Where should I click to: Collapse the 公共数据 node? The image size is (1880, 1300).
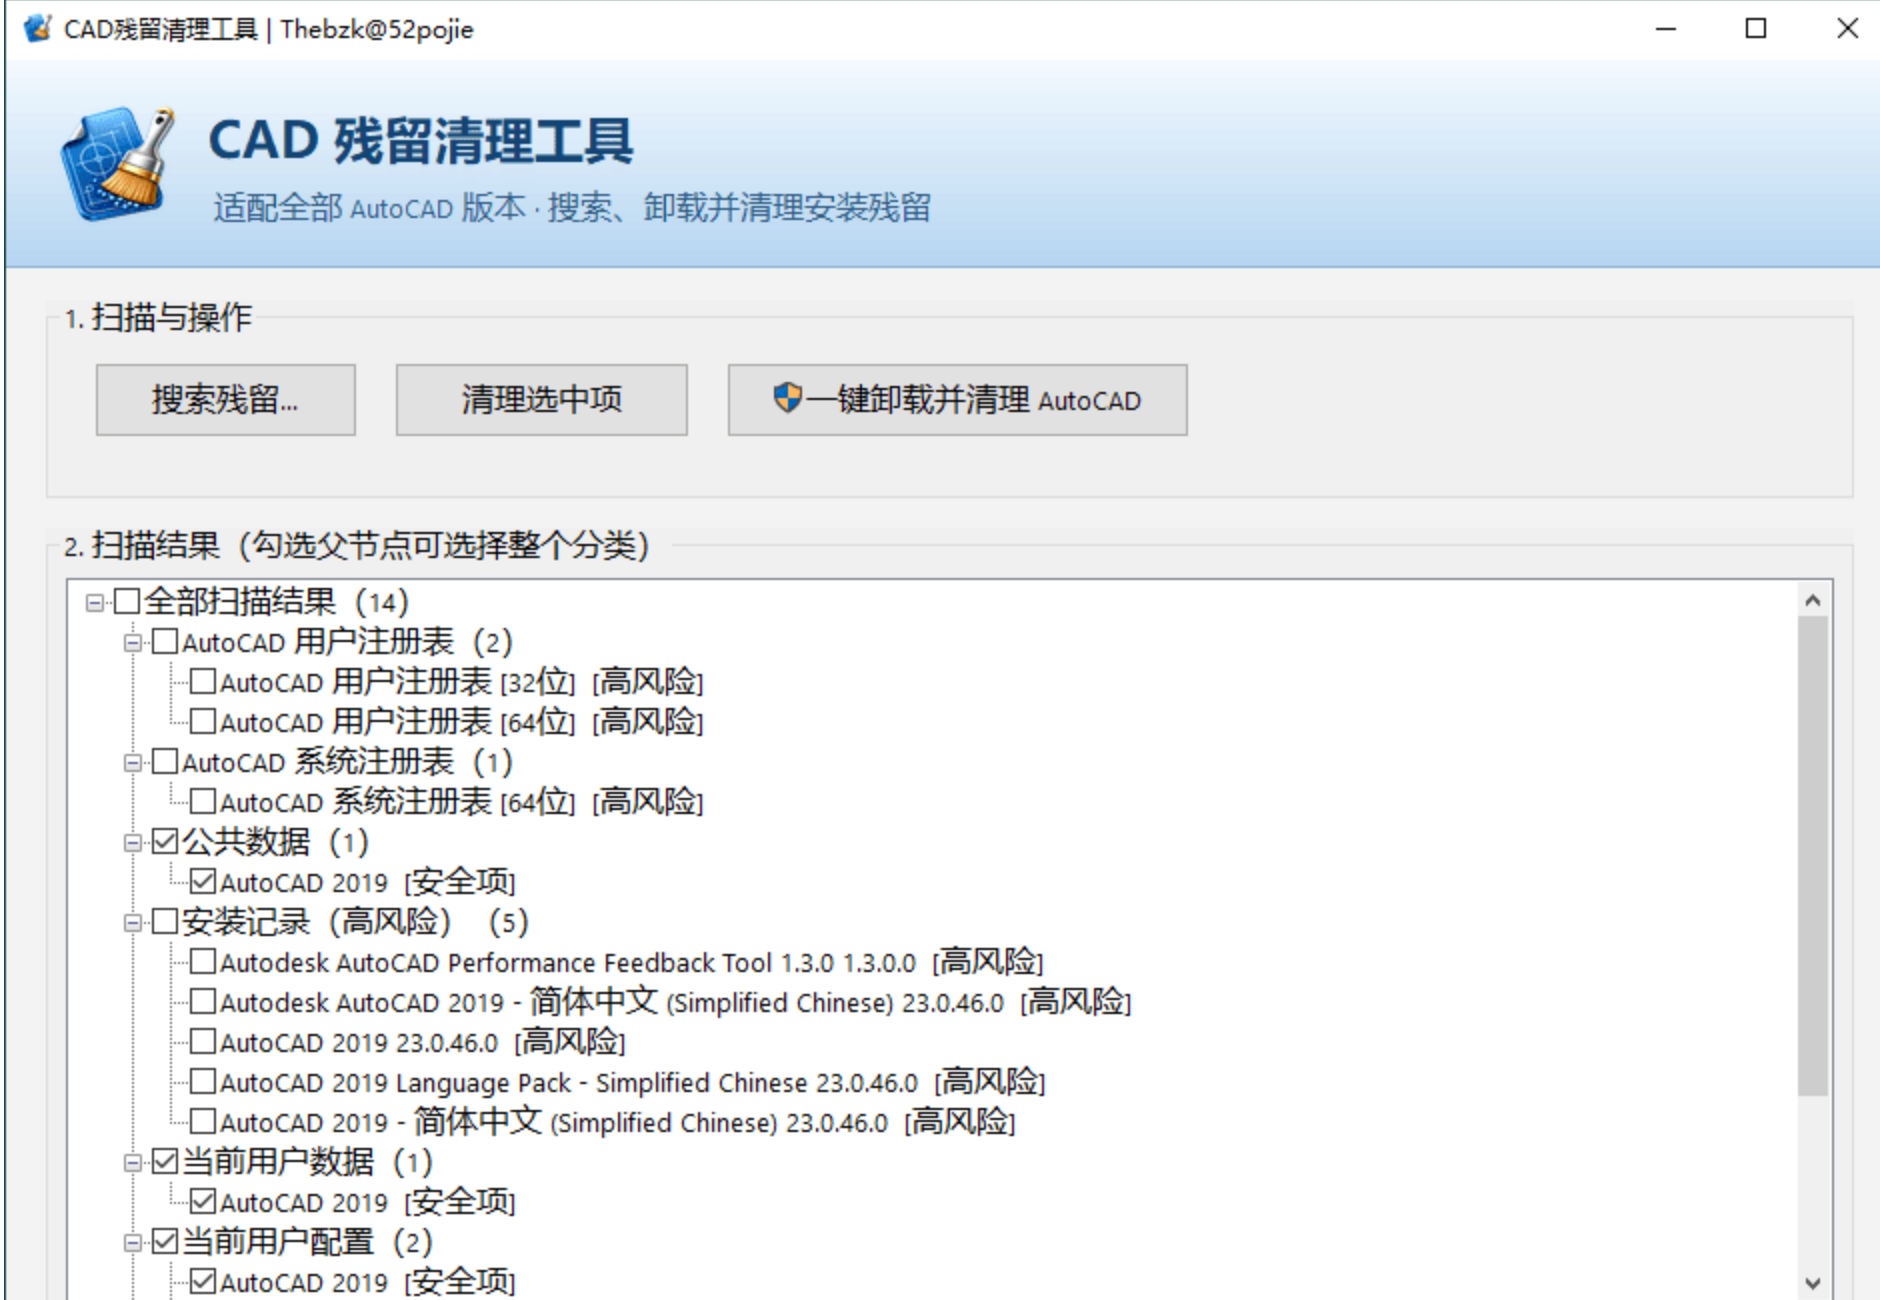[x=132, y=843]
